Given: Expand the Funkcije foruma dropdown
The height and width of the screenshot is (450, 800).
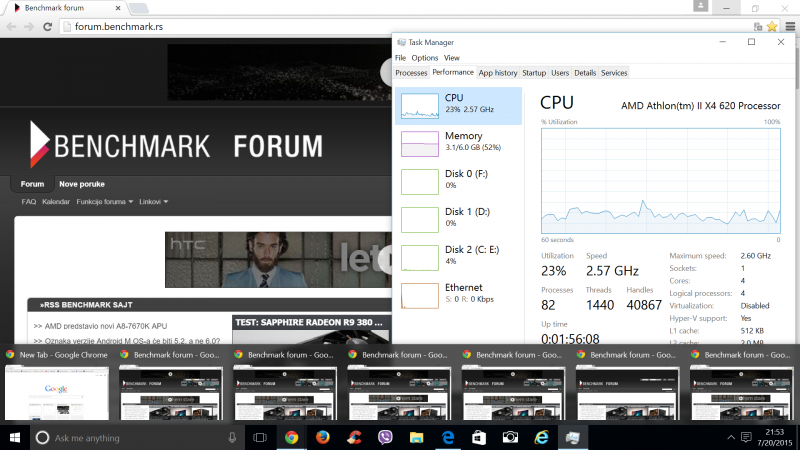Looking at the screenshot, I should tap(105, 202).
